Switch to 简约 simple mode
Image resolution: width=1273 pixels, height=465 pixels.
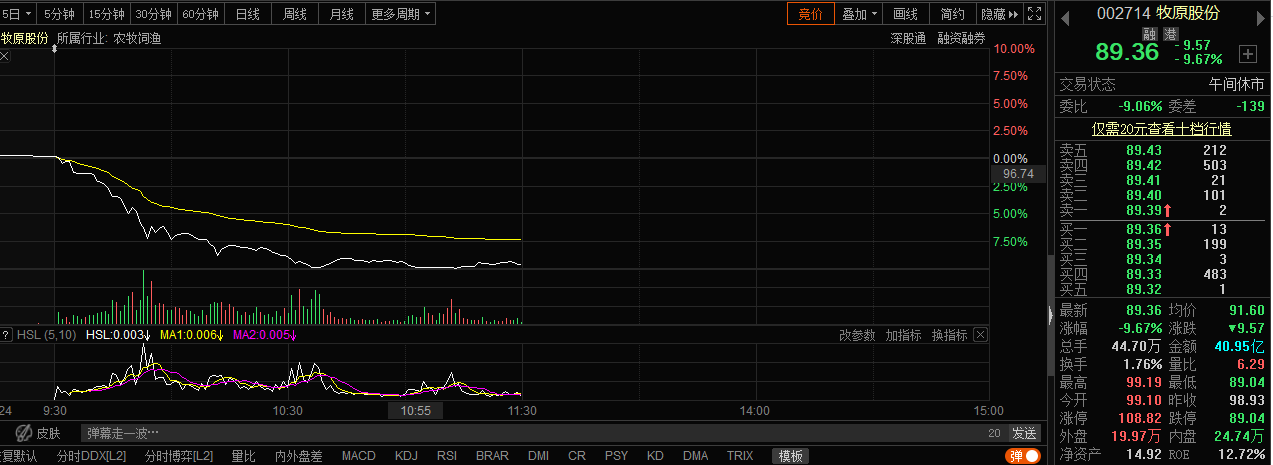click(x=953, y=14)
